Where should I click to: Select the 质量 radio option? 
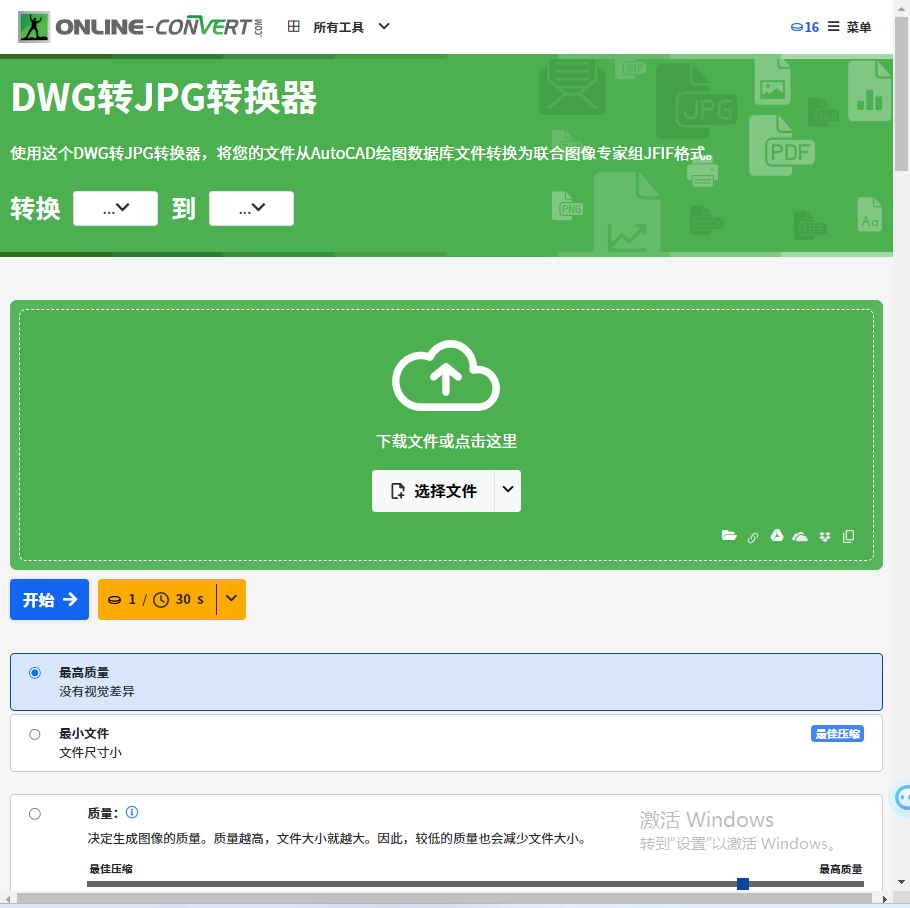[x=35, y=814]
